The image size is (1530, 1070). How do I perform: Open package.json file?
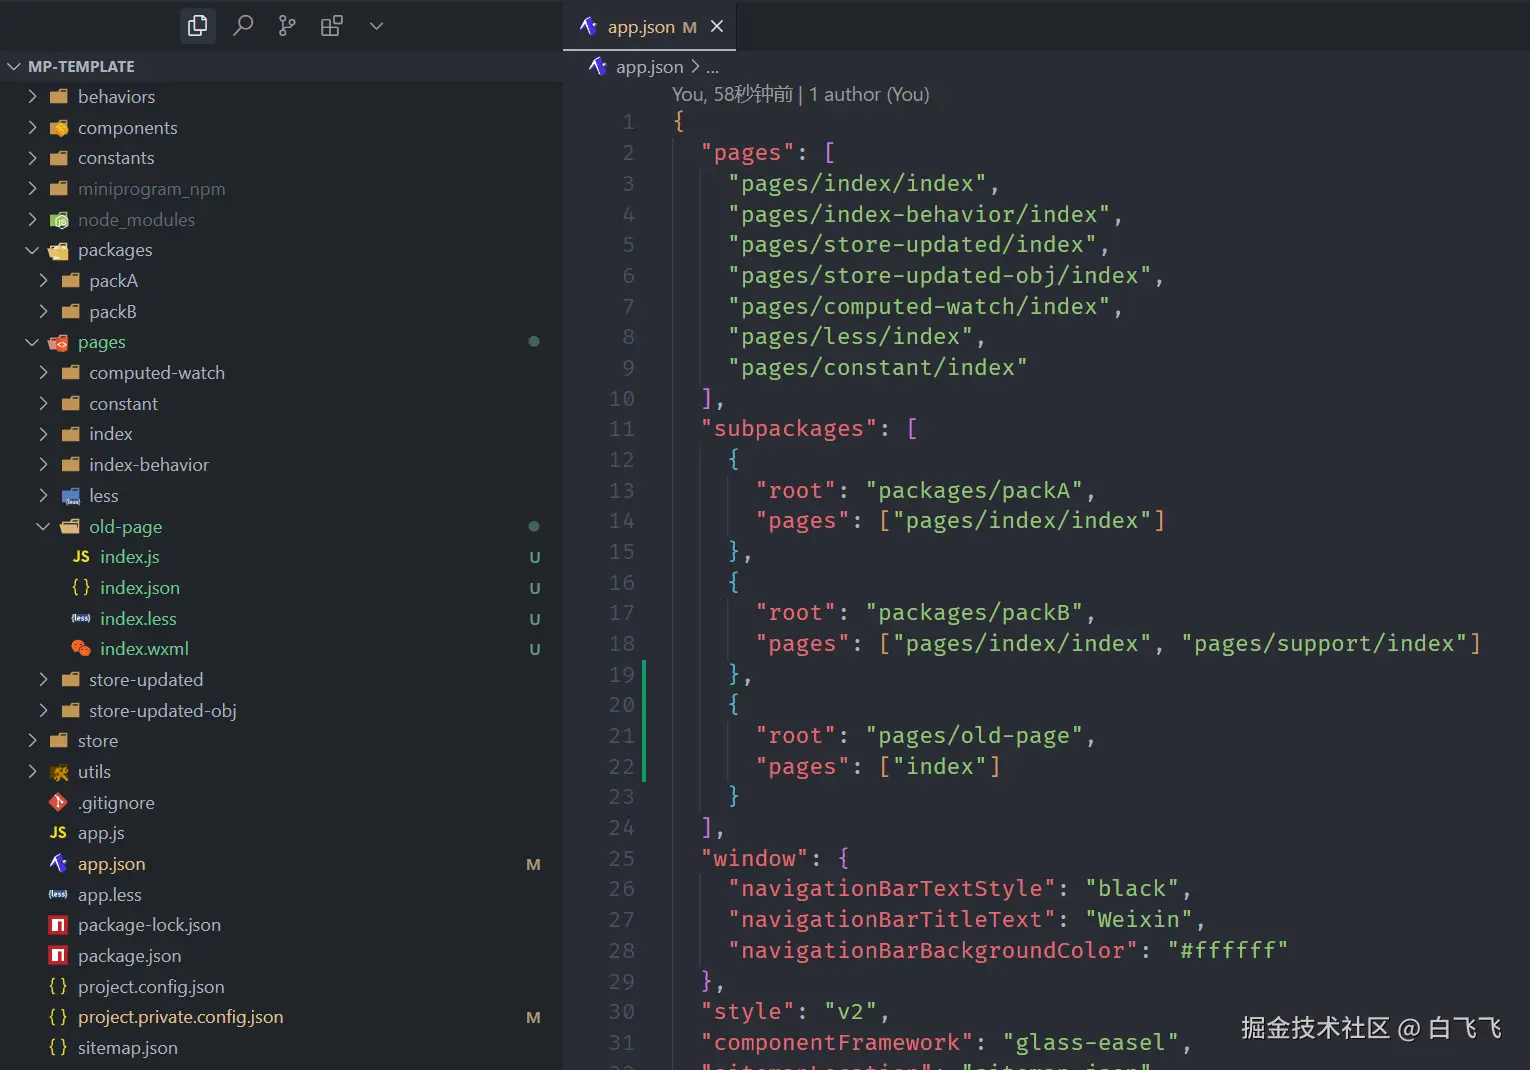(130, 956)
